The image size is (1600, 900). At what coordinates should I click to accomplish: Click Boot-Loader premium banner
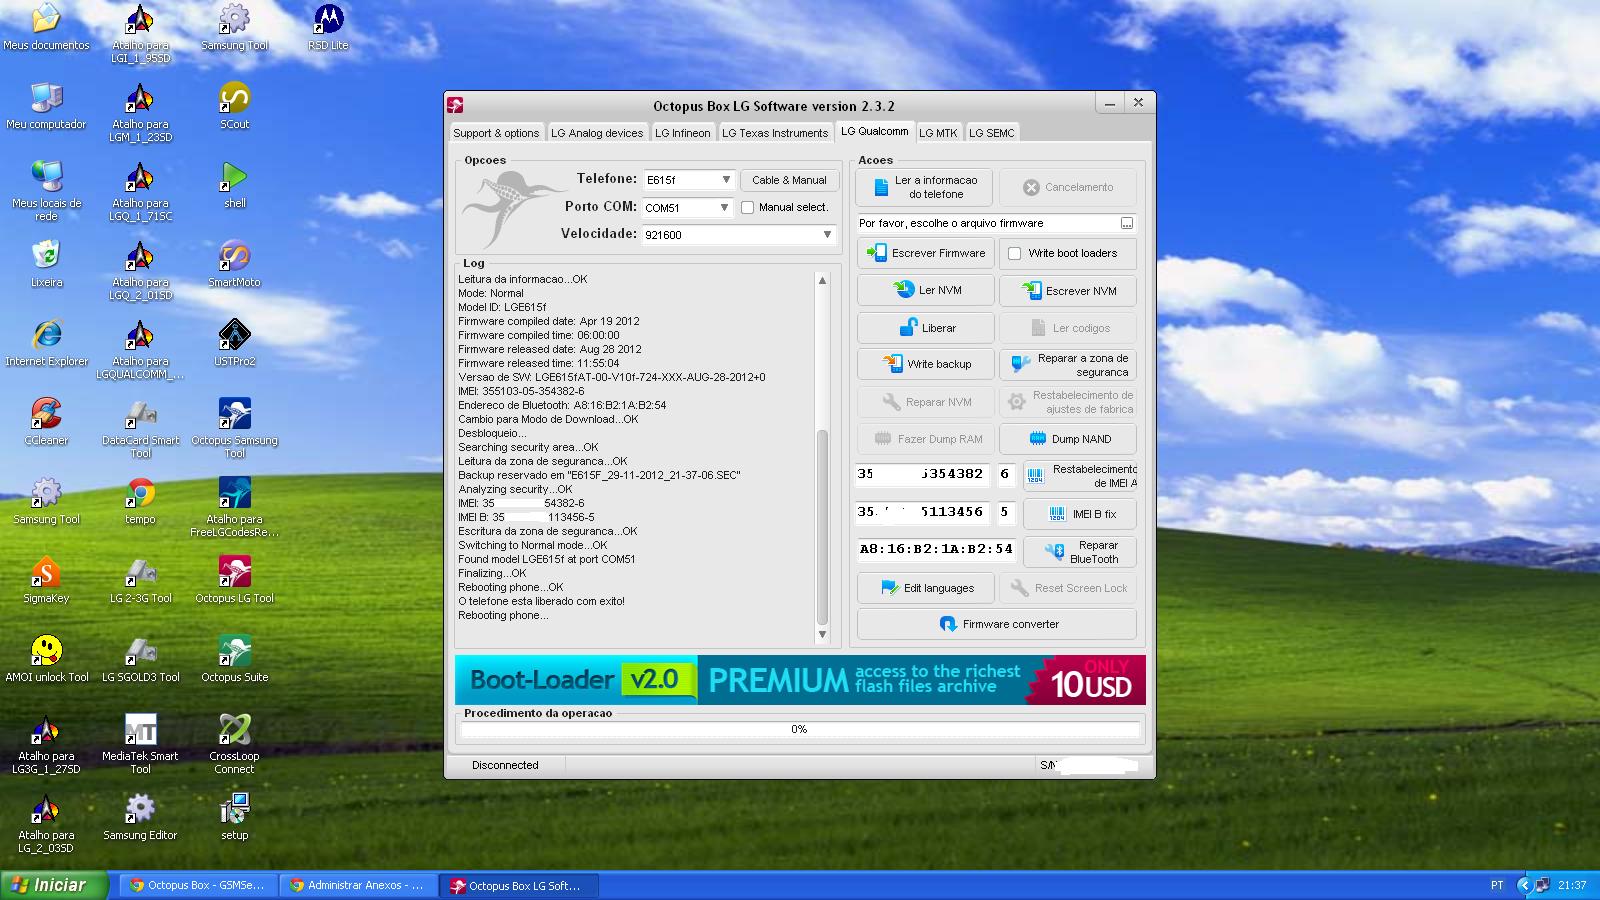tap(800, 680)
